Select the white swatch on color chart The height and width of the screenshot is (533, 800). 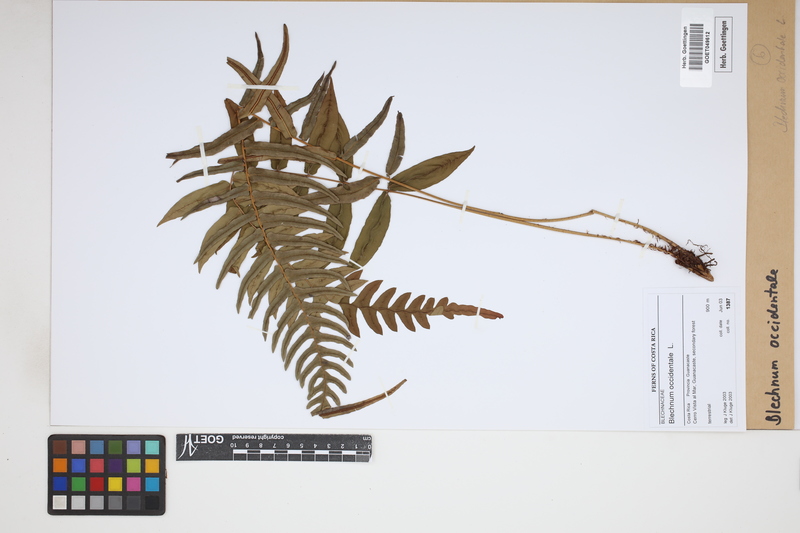click(61, 503)
